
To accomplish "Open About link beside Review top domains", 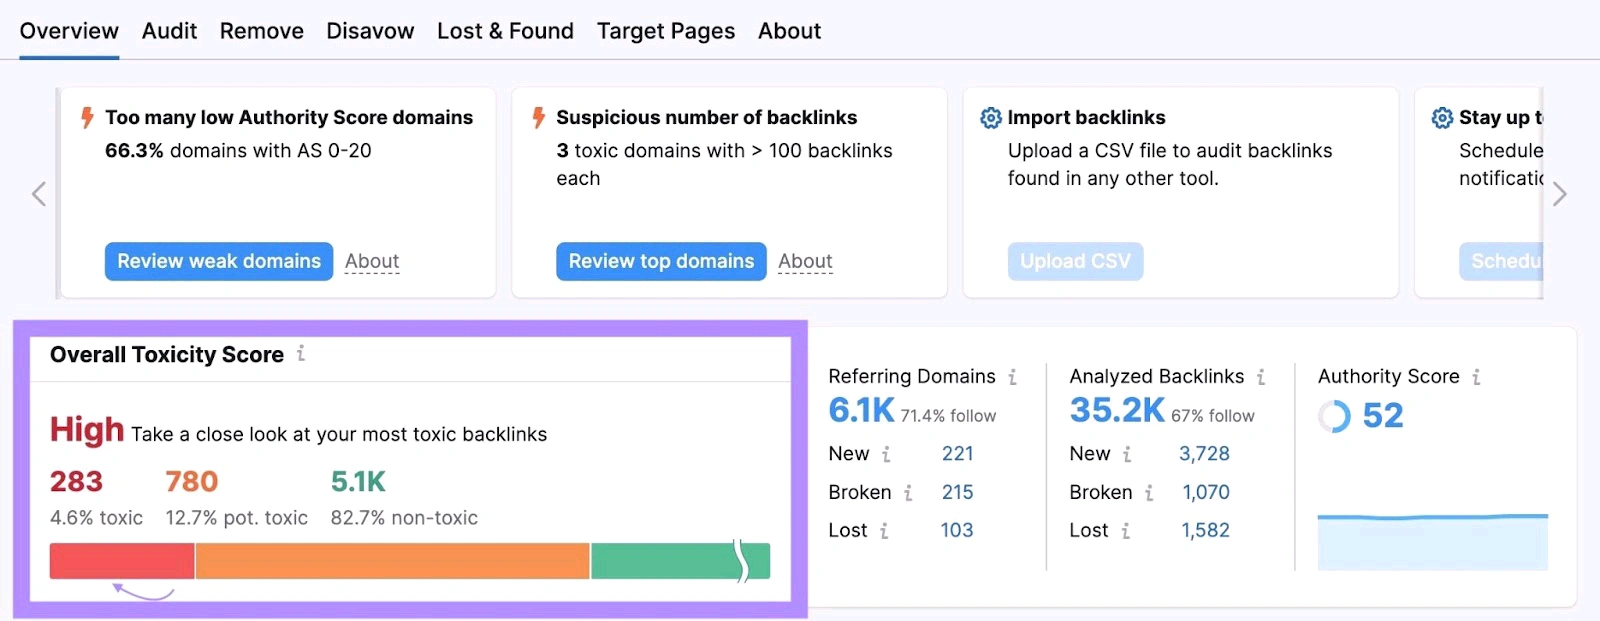I will click(x=805, y=261).
